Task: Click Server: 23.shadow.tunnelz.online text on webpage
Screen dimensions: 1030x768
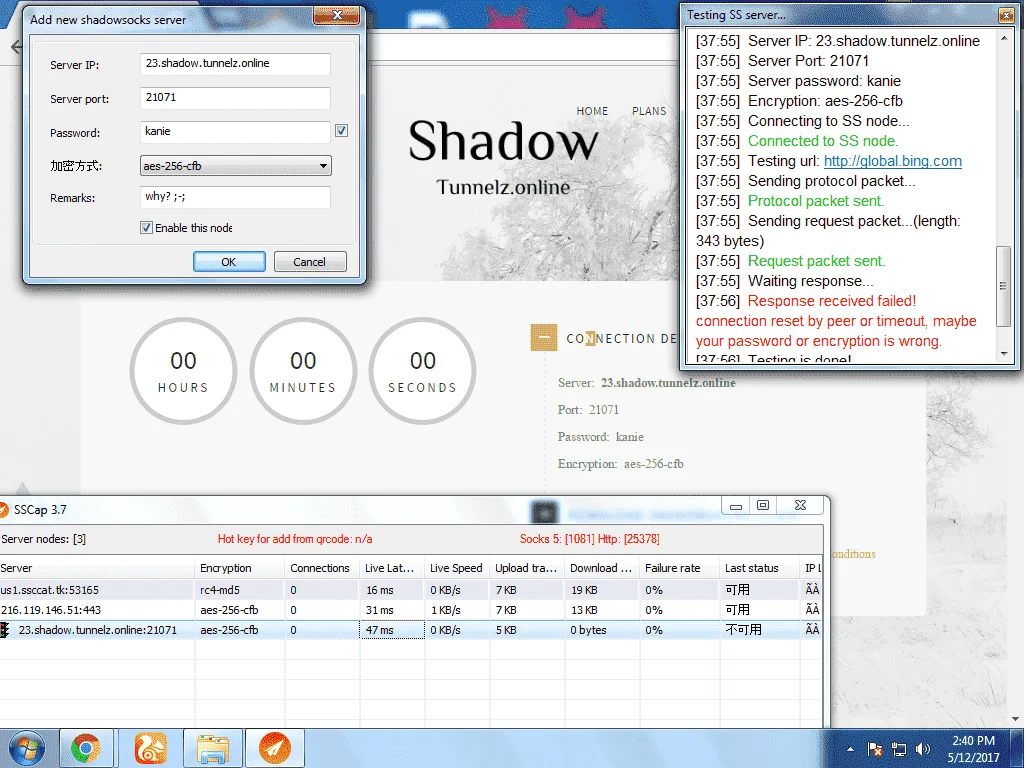Action: 646,383
